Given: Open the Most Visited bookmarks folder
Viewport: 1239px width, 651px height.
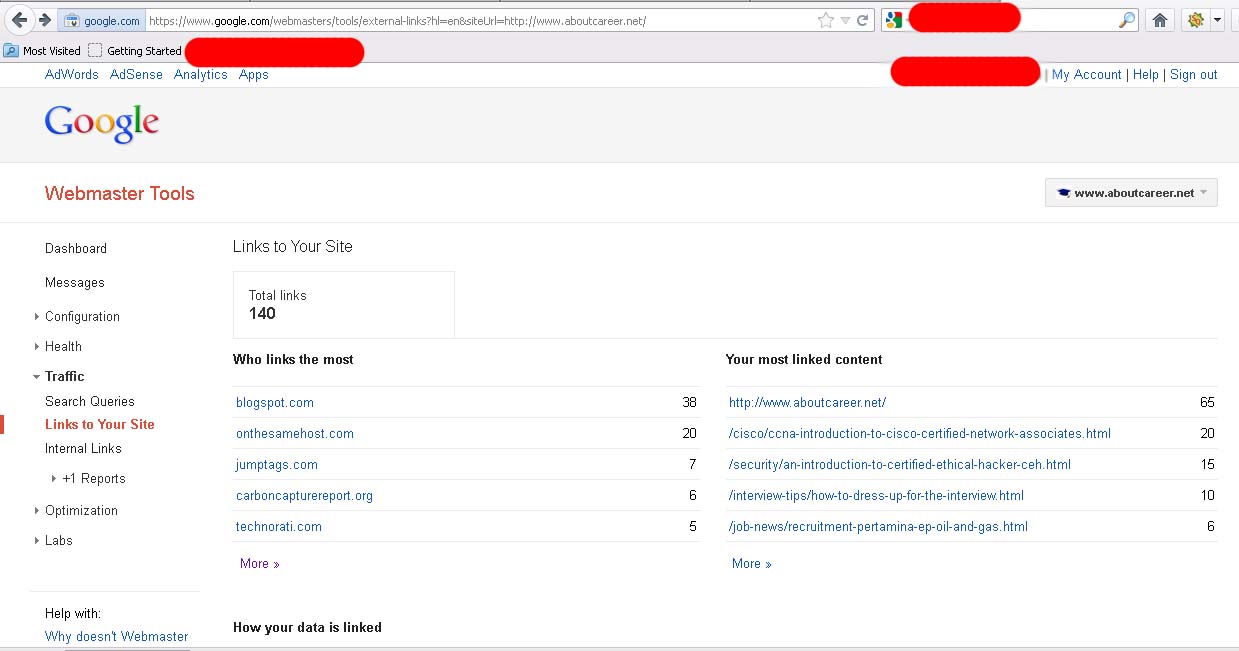Looking at the screenshot, I should [x=43, y=51].
